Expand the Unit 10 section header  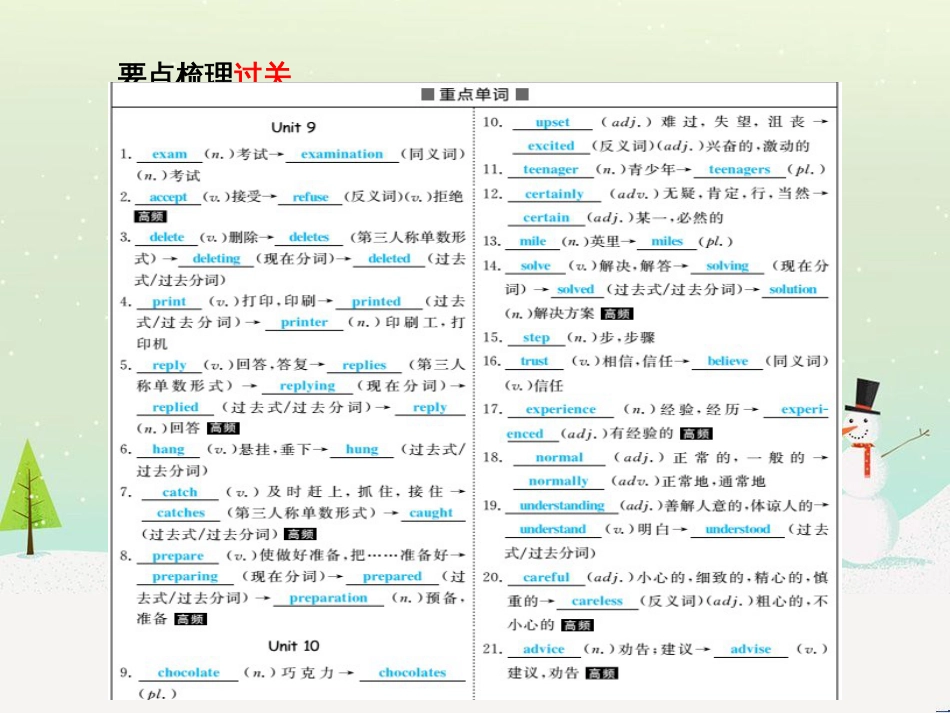tap(293, 646)
